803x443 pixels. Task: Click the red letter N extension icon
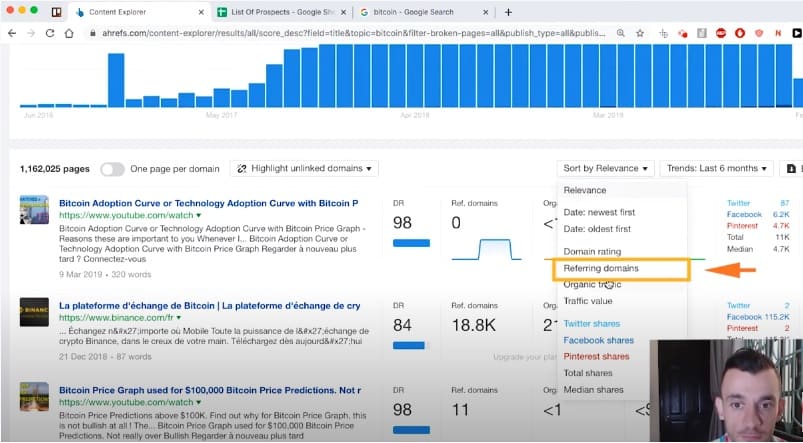tap(778, 33)
